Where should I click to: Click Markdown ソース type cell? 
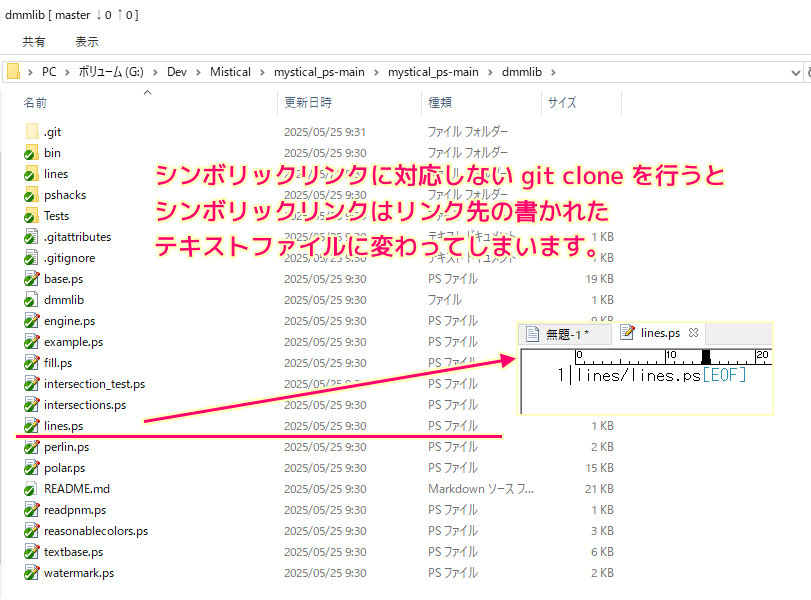[x=480, y=489]
